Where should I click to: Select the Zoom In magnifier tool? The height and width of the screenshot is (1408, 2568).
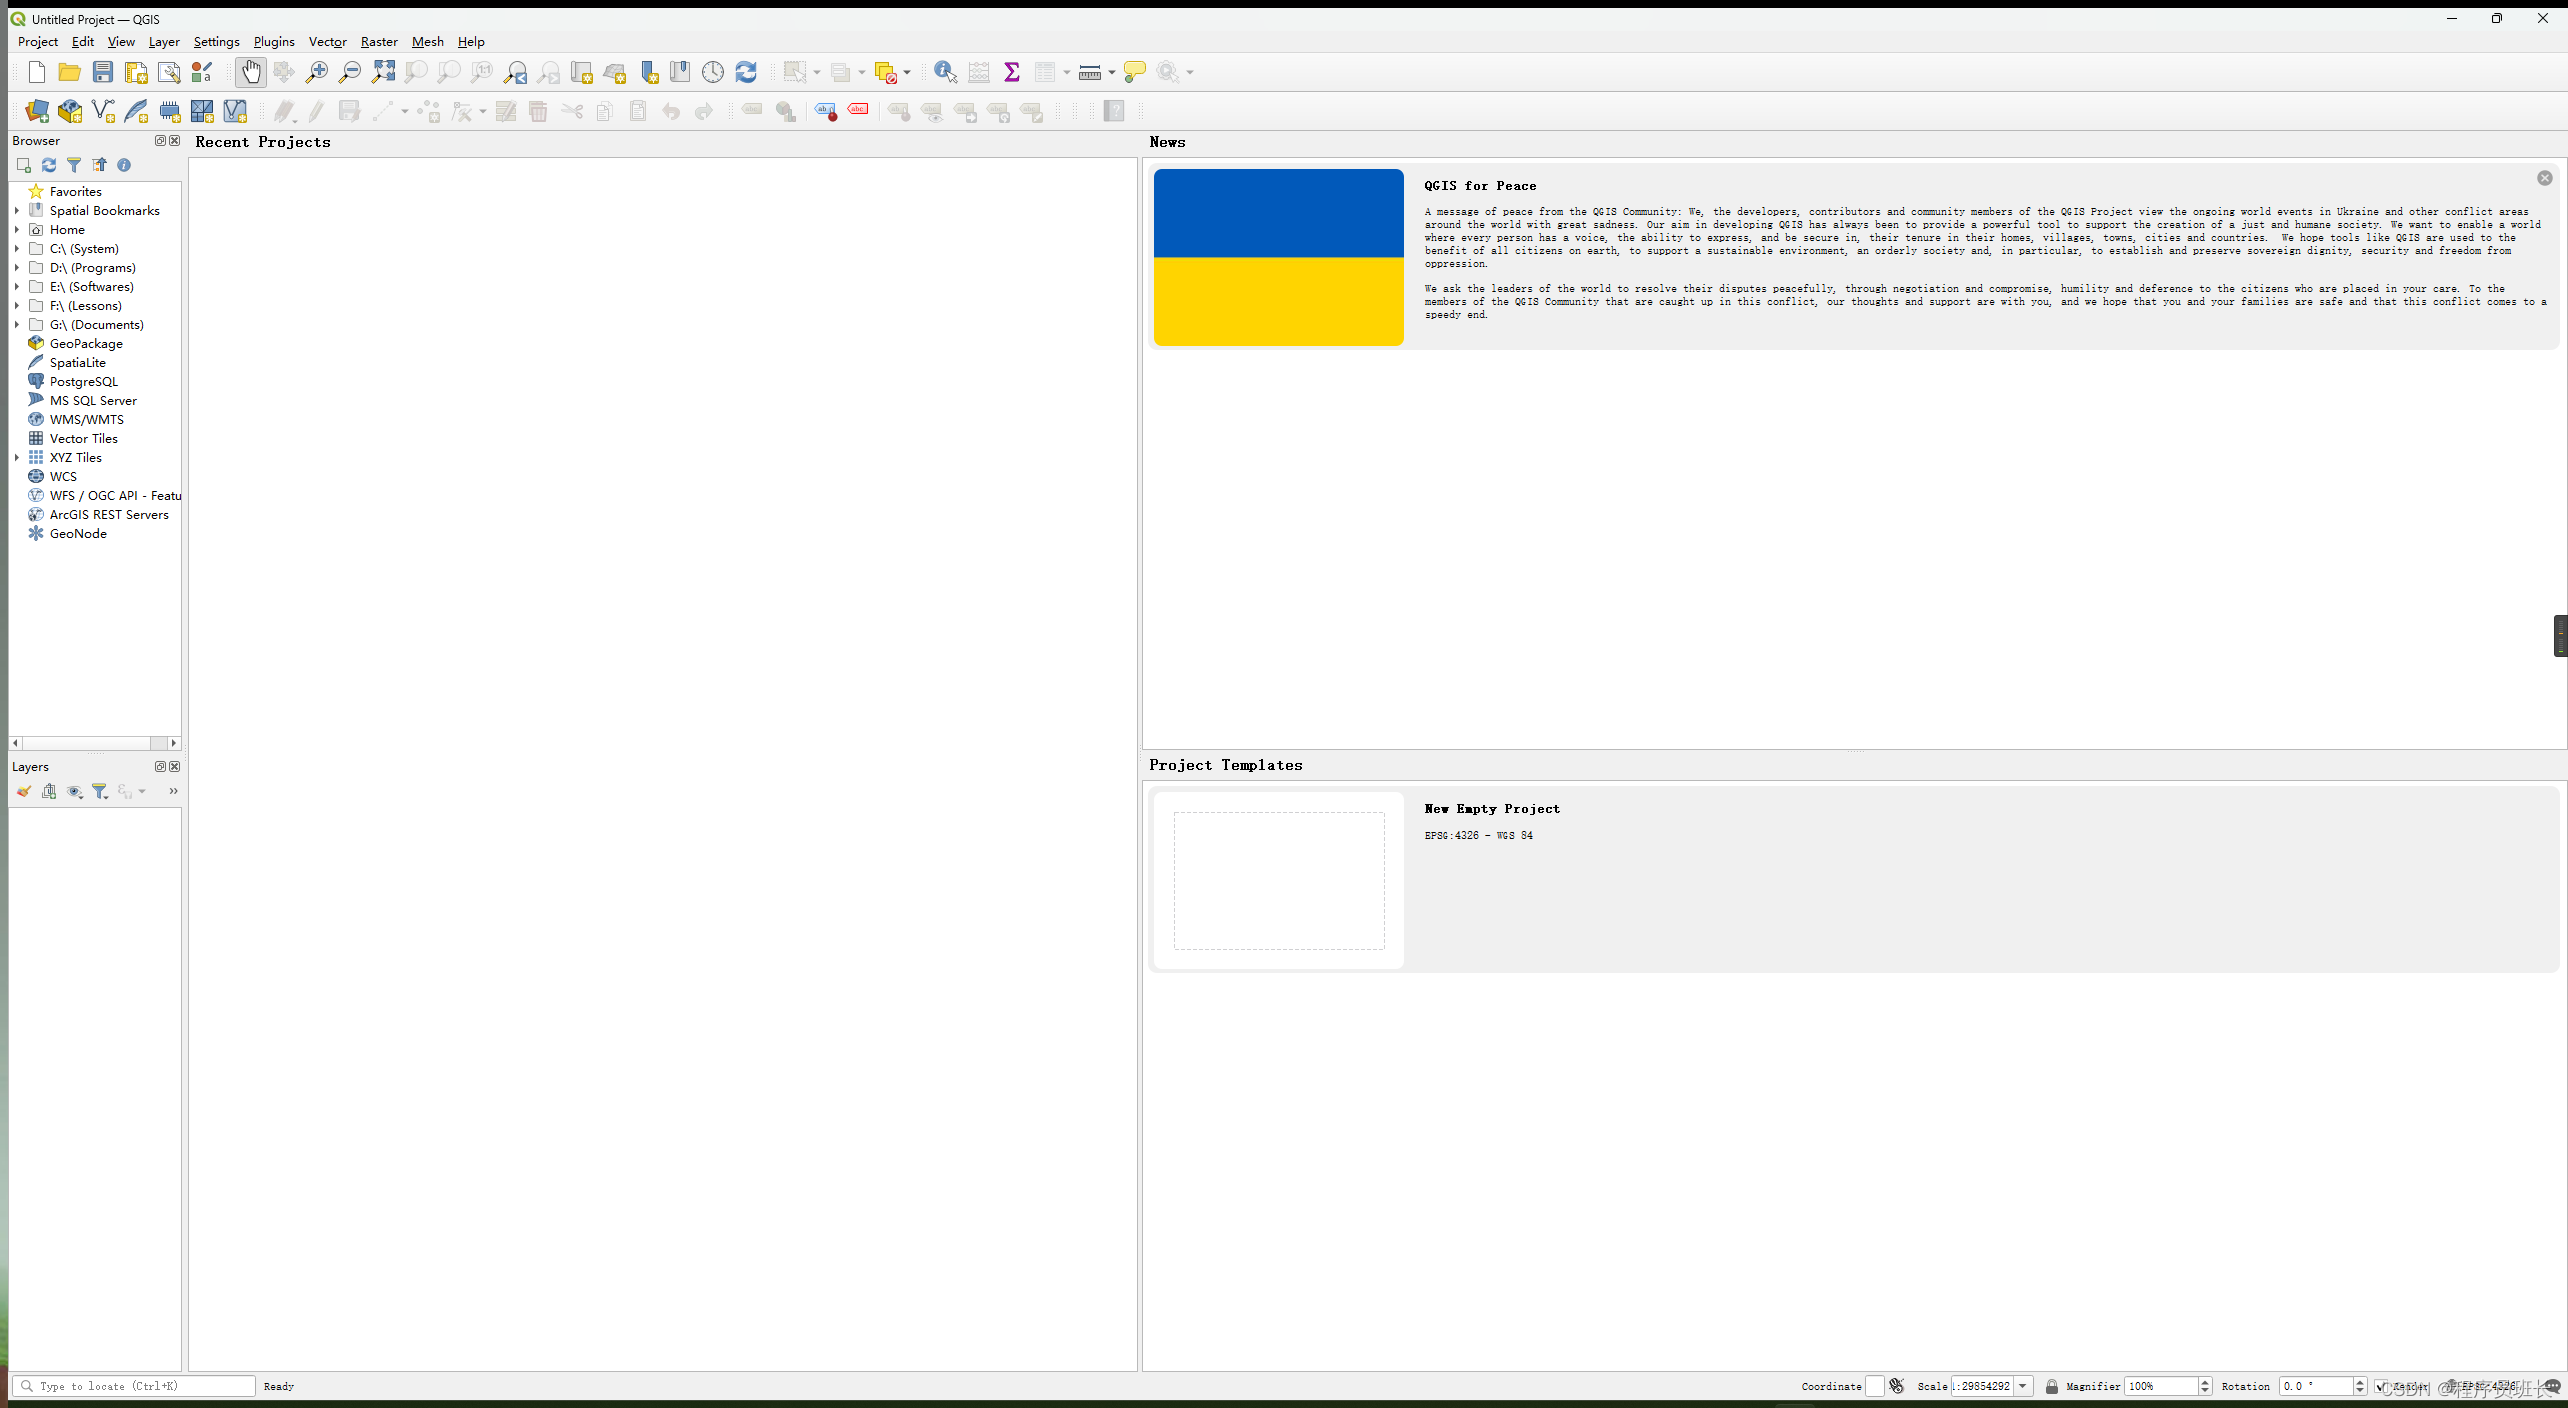tap(317, 72)
